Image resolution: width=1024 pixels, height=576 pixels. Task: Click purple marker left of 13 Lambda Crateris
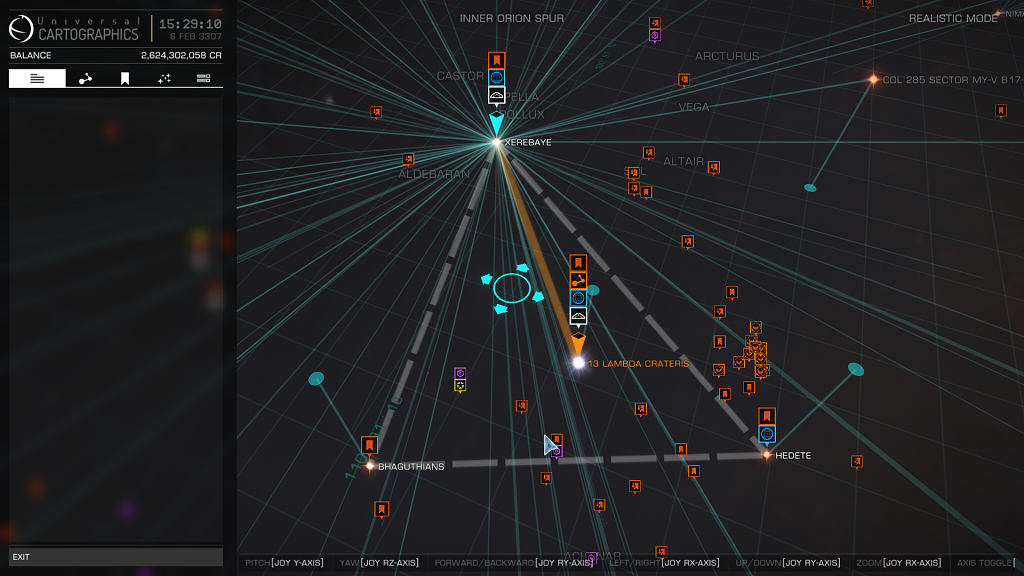tap(460, 374)
